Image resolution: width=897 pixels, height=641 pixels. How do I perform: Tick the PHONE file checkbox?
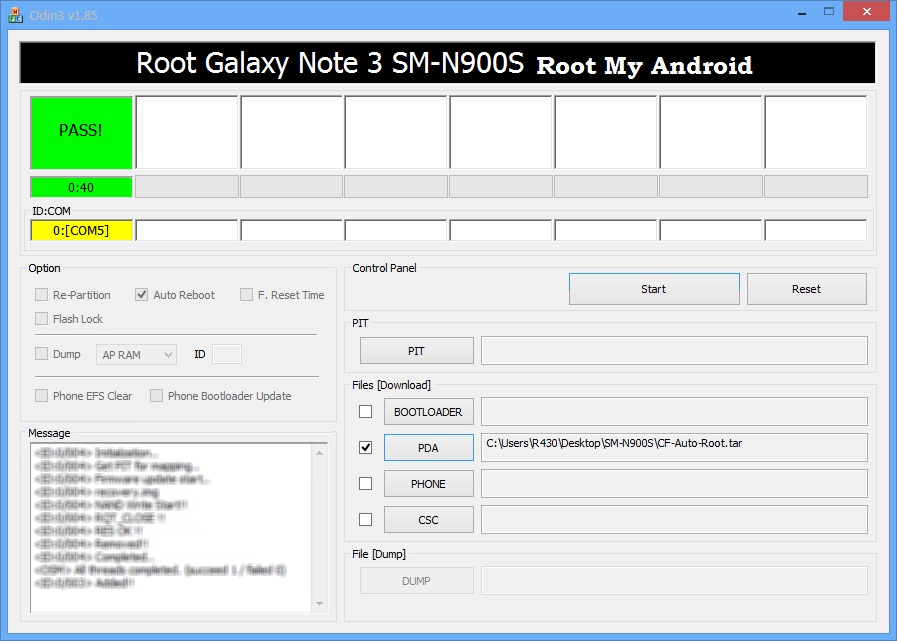click(x=365, y=484)
